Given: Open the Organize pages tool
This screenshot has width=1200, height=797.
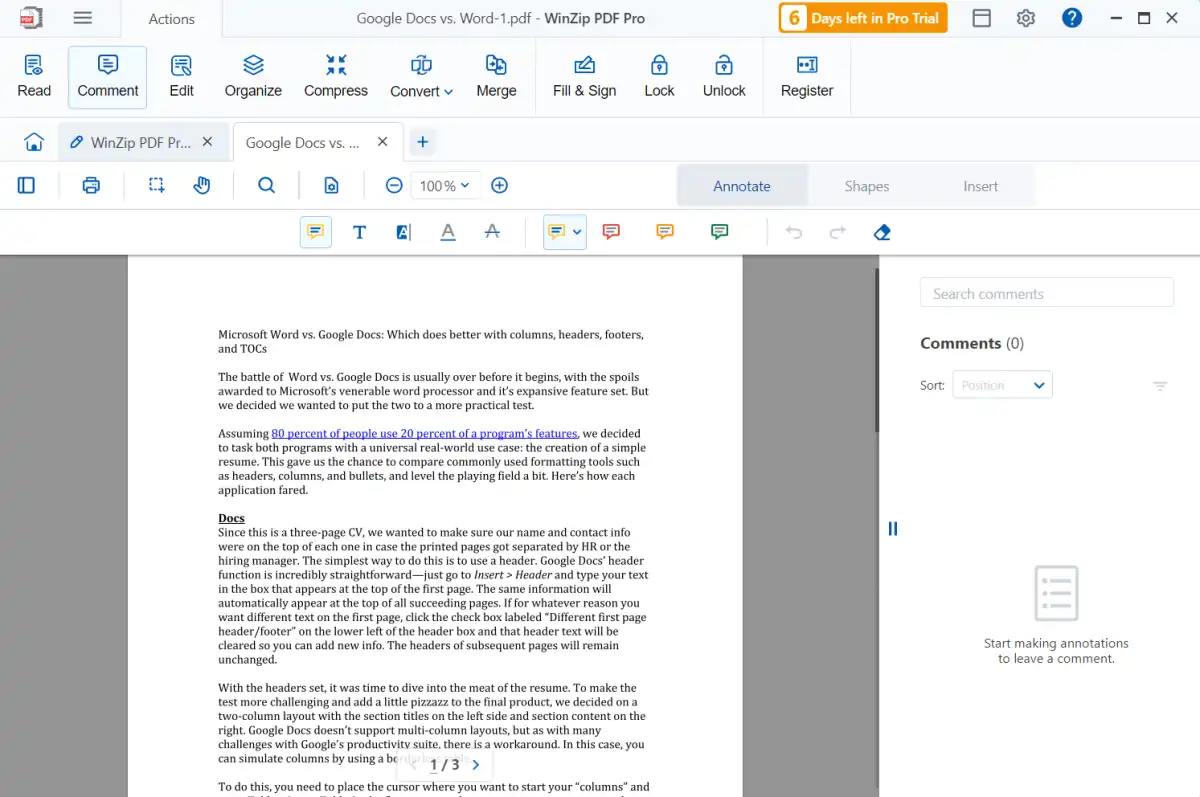Looking at the screenshot, I should pos(253,77).
